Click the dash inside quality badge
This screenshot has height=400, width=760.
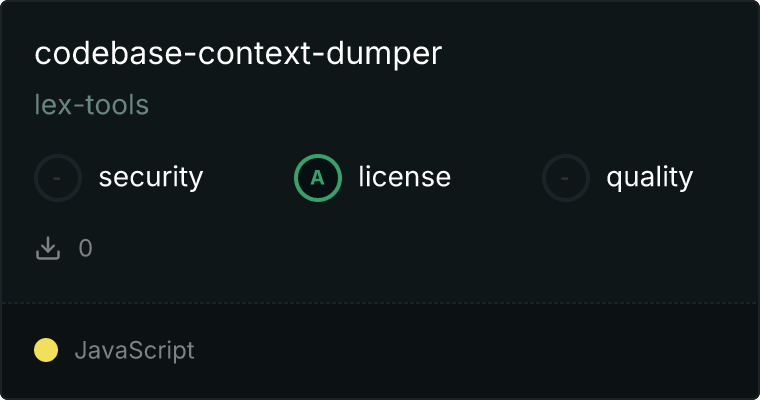click(565, 178)
